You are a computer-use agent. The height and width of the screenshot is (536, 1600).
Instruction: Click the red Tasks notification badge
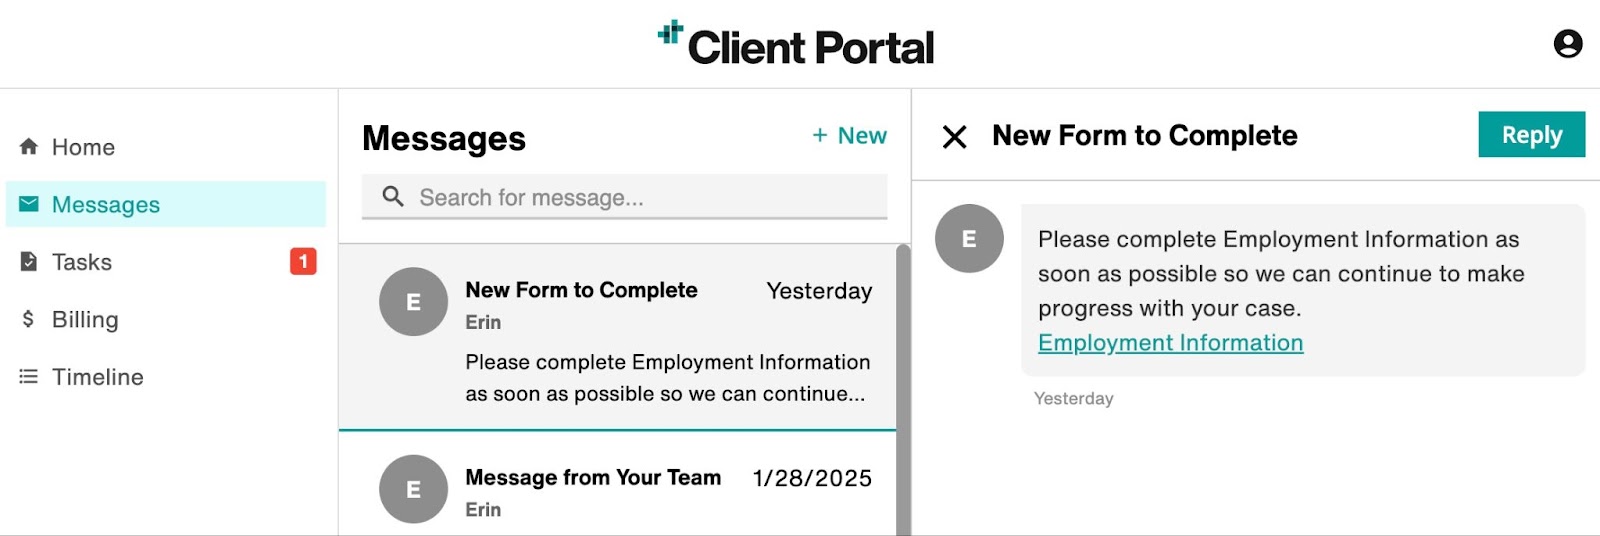click(x=303, y=261)
